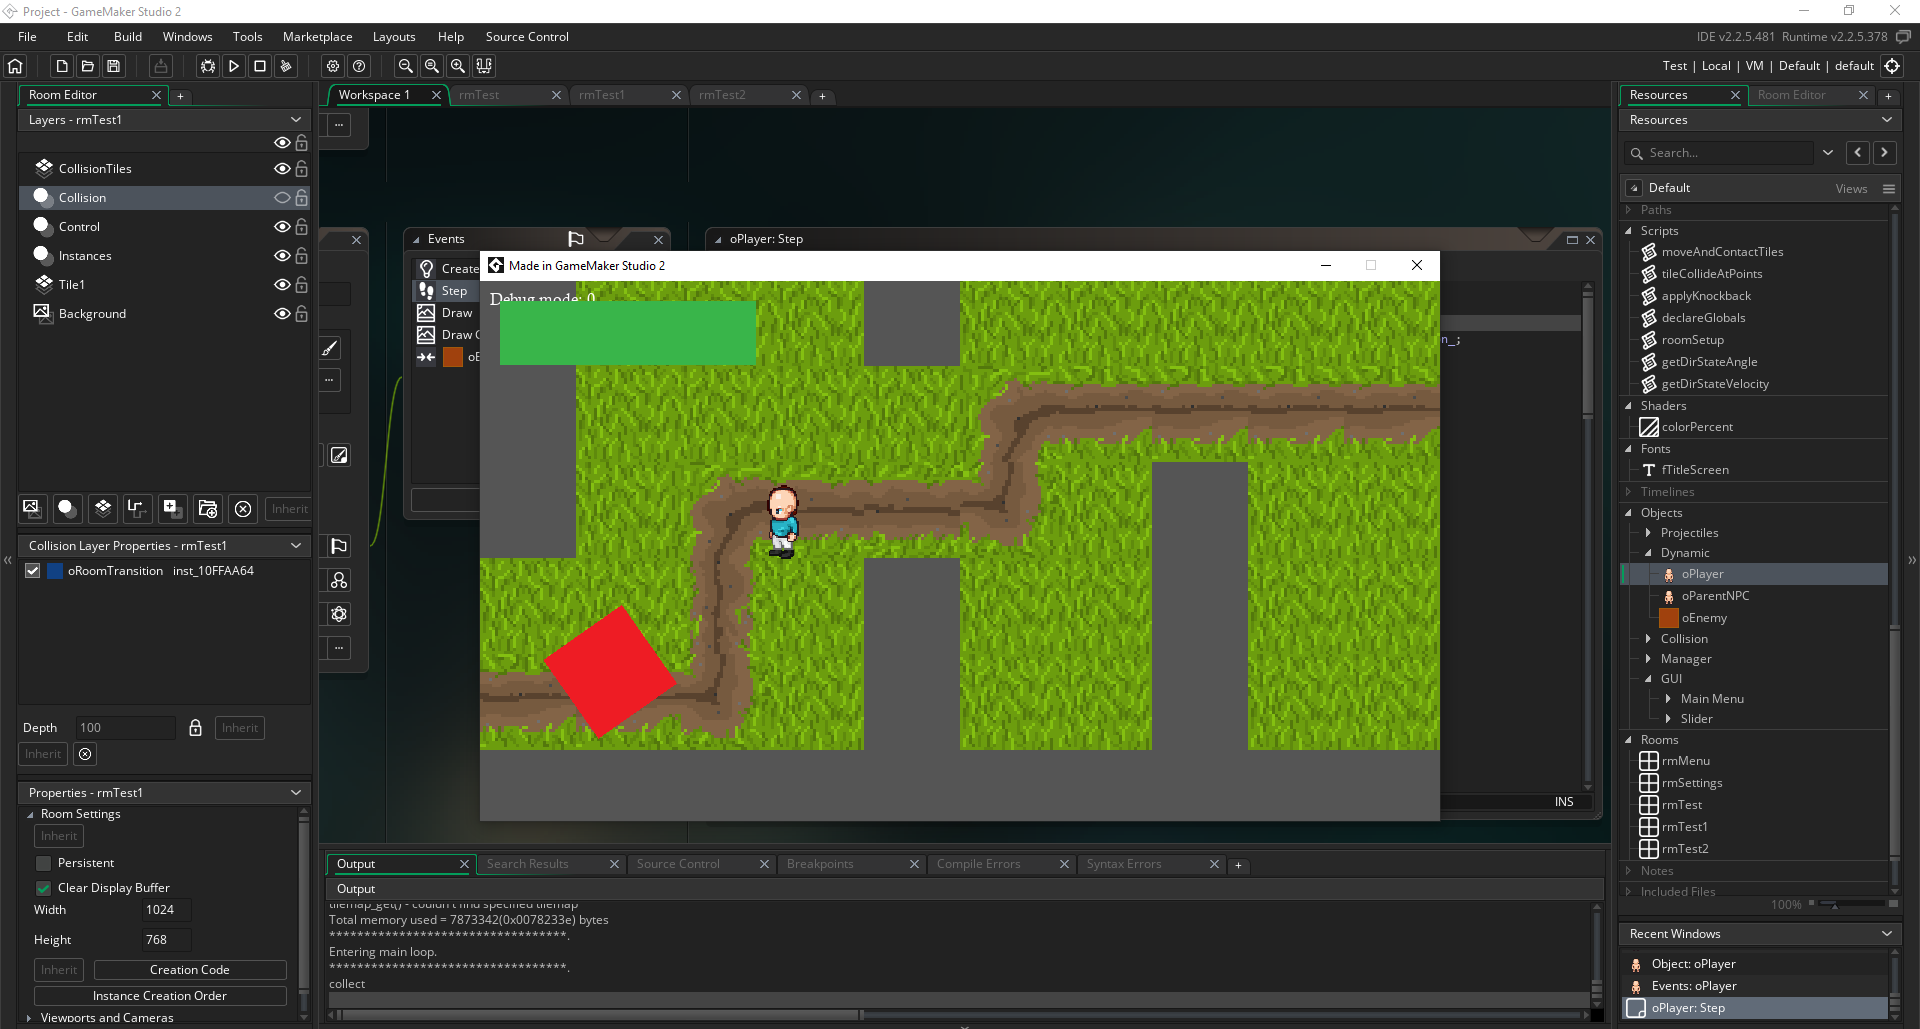
Task: Add a new tile layer icon
Action: click(103, 508)
